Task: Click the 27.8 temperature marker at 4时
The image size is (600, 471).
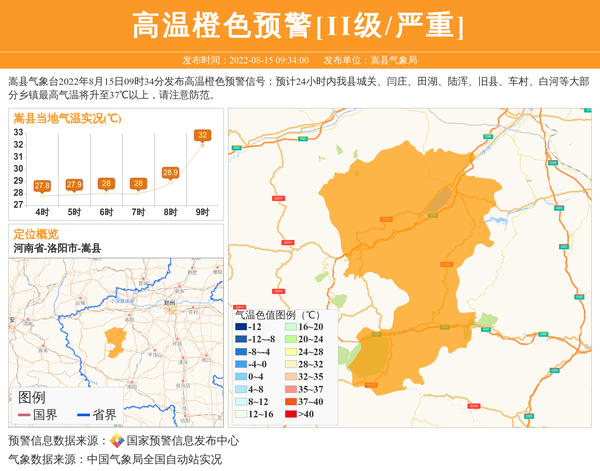Action: click(42, 186)
